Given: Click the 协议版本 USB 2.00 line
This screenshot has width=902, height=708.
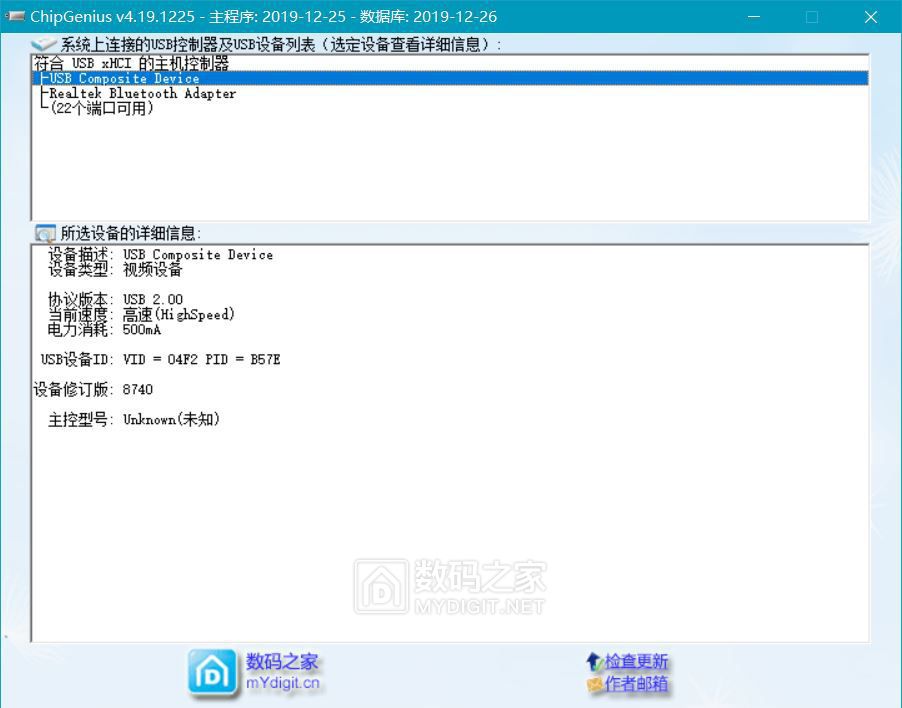Looking at the screenshot, I should tap(115, 299).
